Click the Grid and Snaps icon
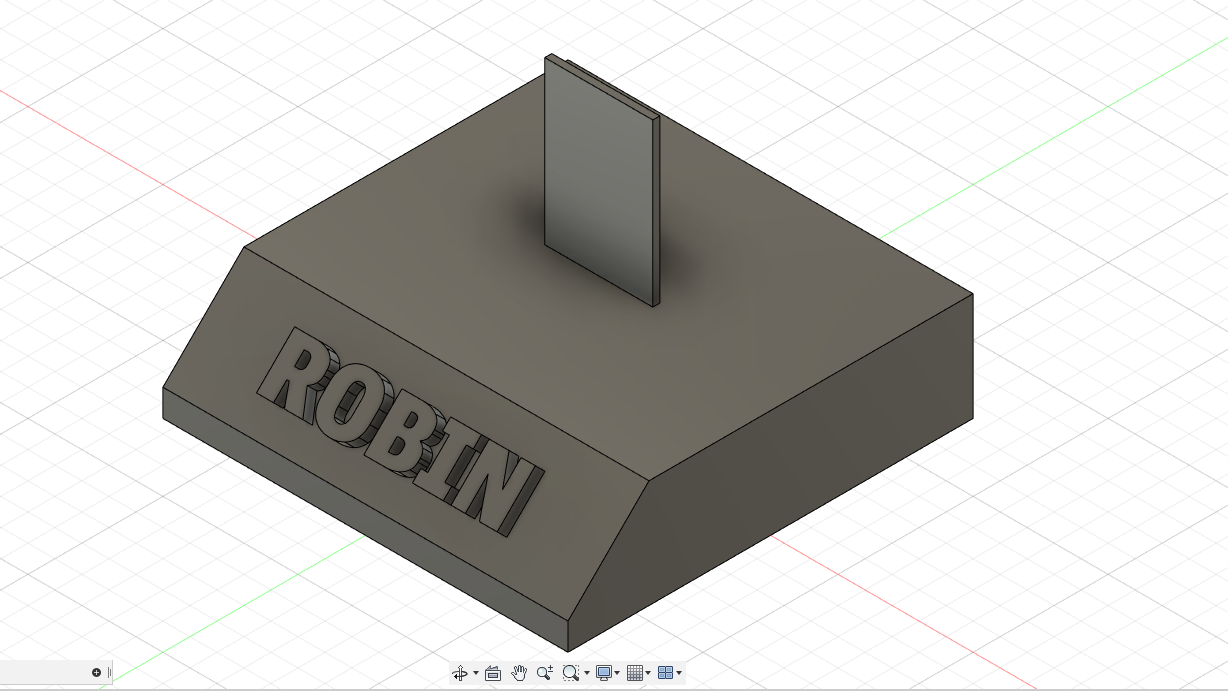The height and width of the screenshot is (691, 1228). [x=635, y=672]
